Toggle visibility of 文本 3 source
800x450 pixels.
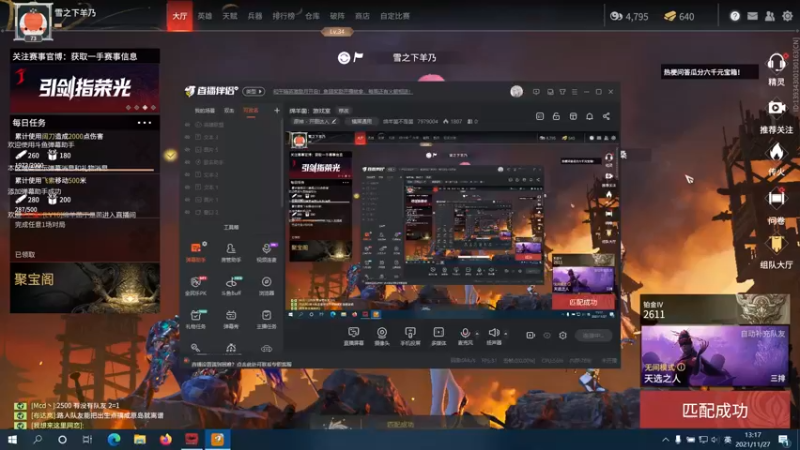click(188, 137)
